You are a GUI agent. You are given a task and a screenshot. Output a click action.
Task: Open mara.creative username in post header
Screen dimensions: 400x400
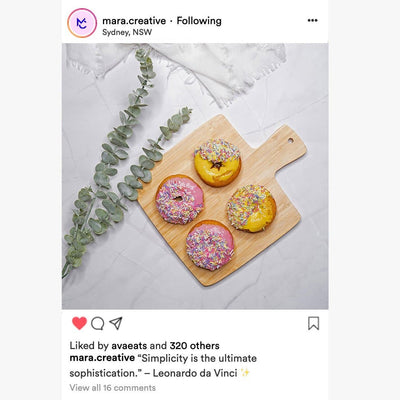click(134, 21)
